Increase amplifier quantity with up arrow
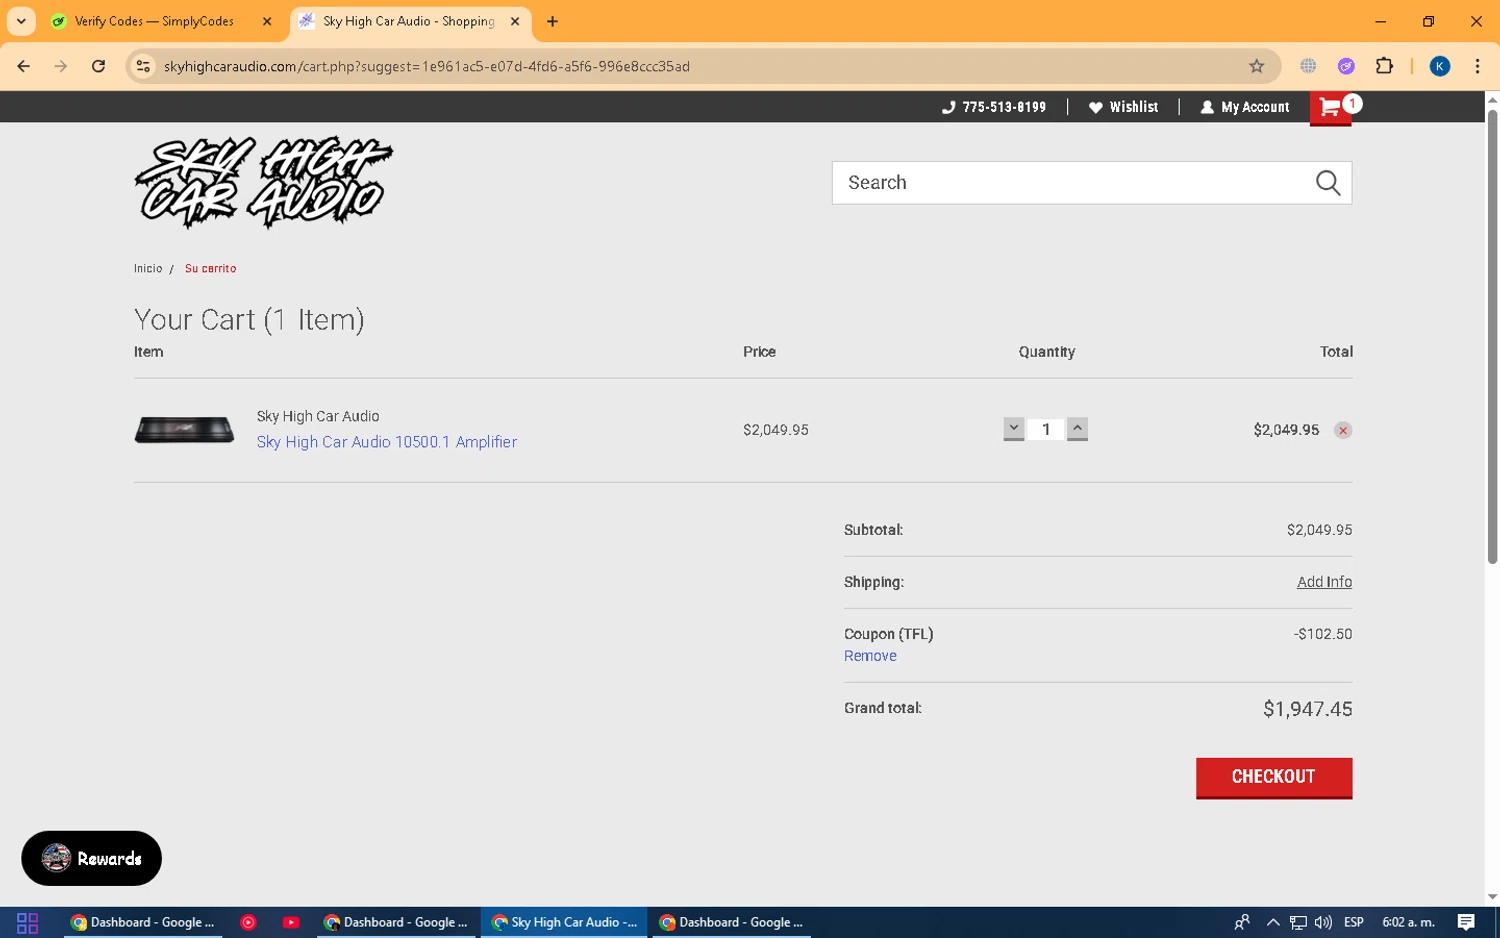The image size is (1500, 938). 1077,429
